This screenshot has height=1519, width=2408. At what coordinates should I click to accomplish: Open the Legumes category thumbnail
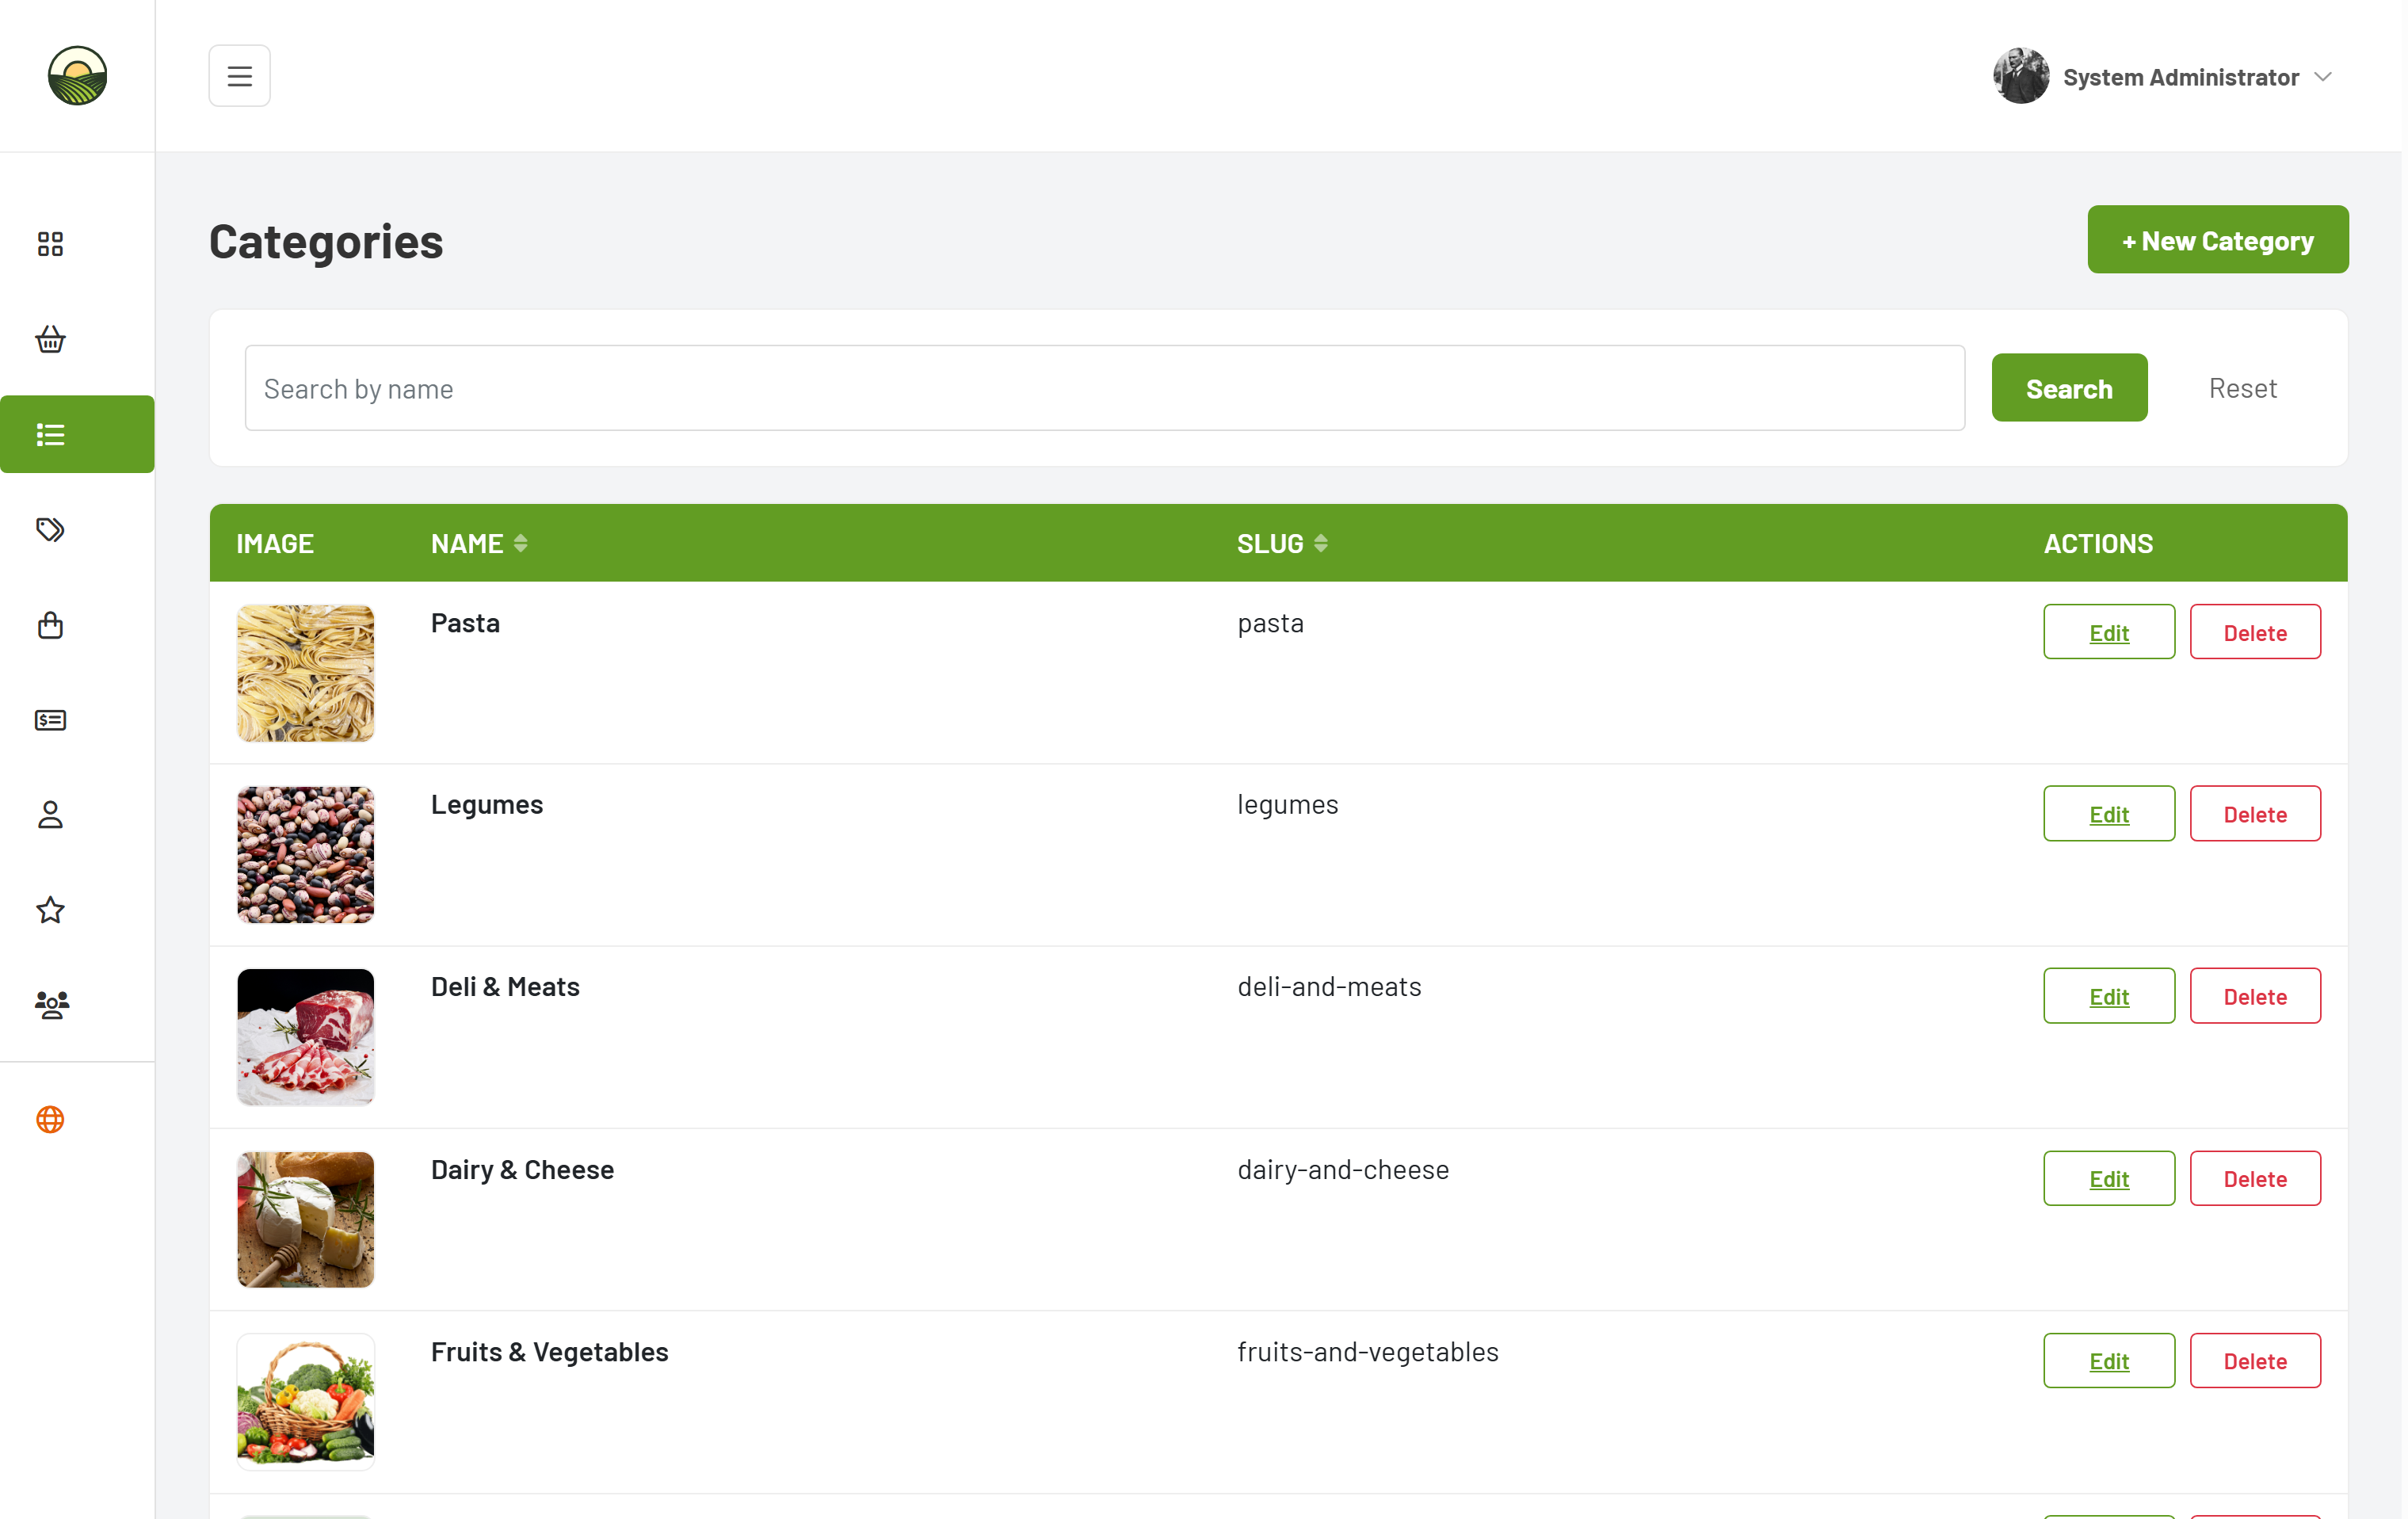(x=305, y=855)
